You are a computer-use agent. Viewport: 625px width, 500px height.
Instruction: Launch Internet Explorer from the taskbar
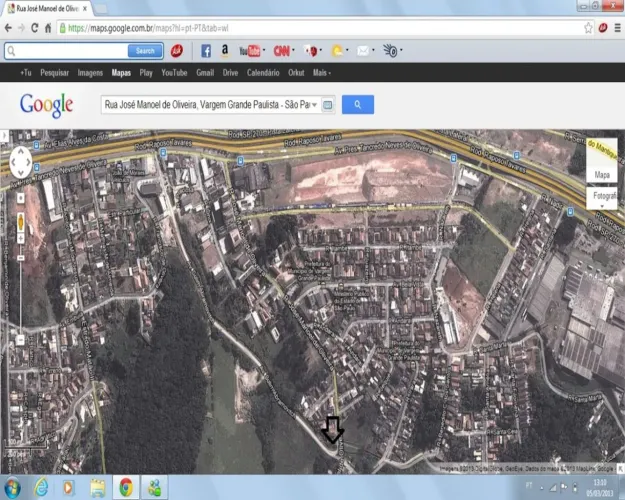[x=41, y=487]
